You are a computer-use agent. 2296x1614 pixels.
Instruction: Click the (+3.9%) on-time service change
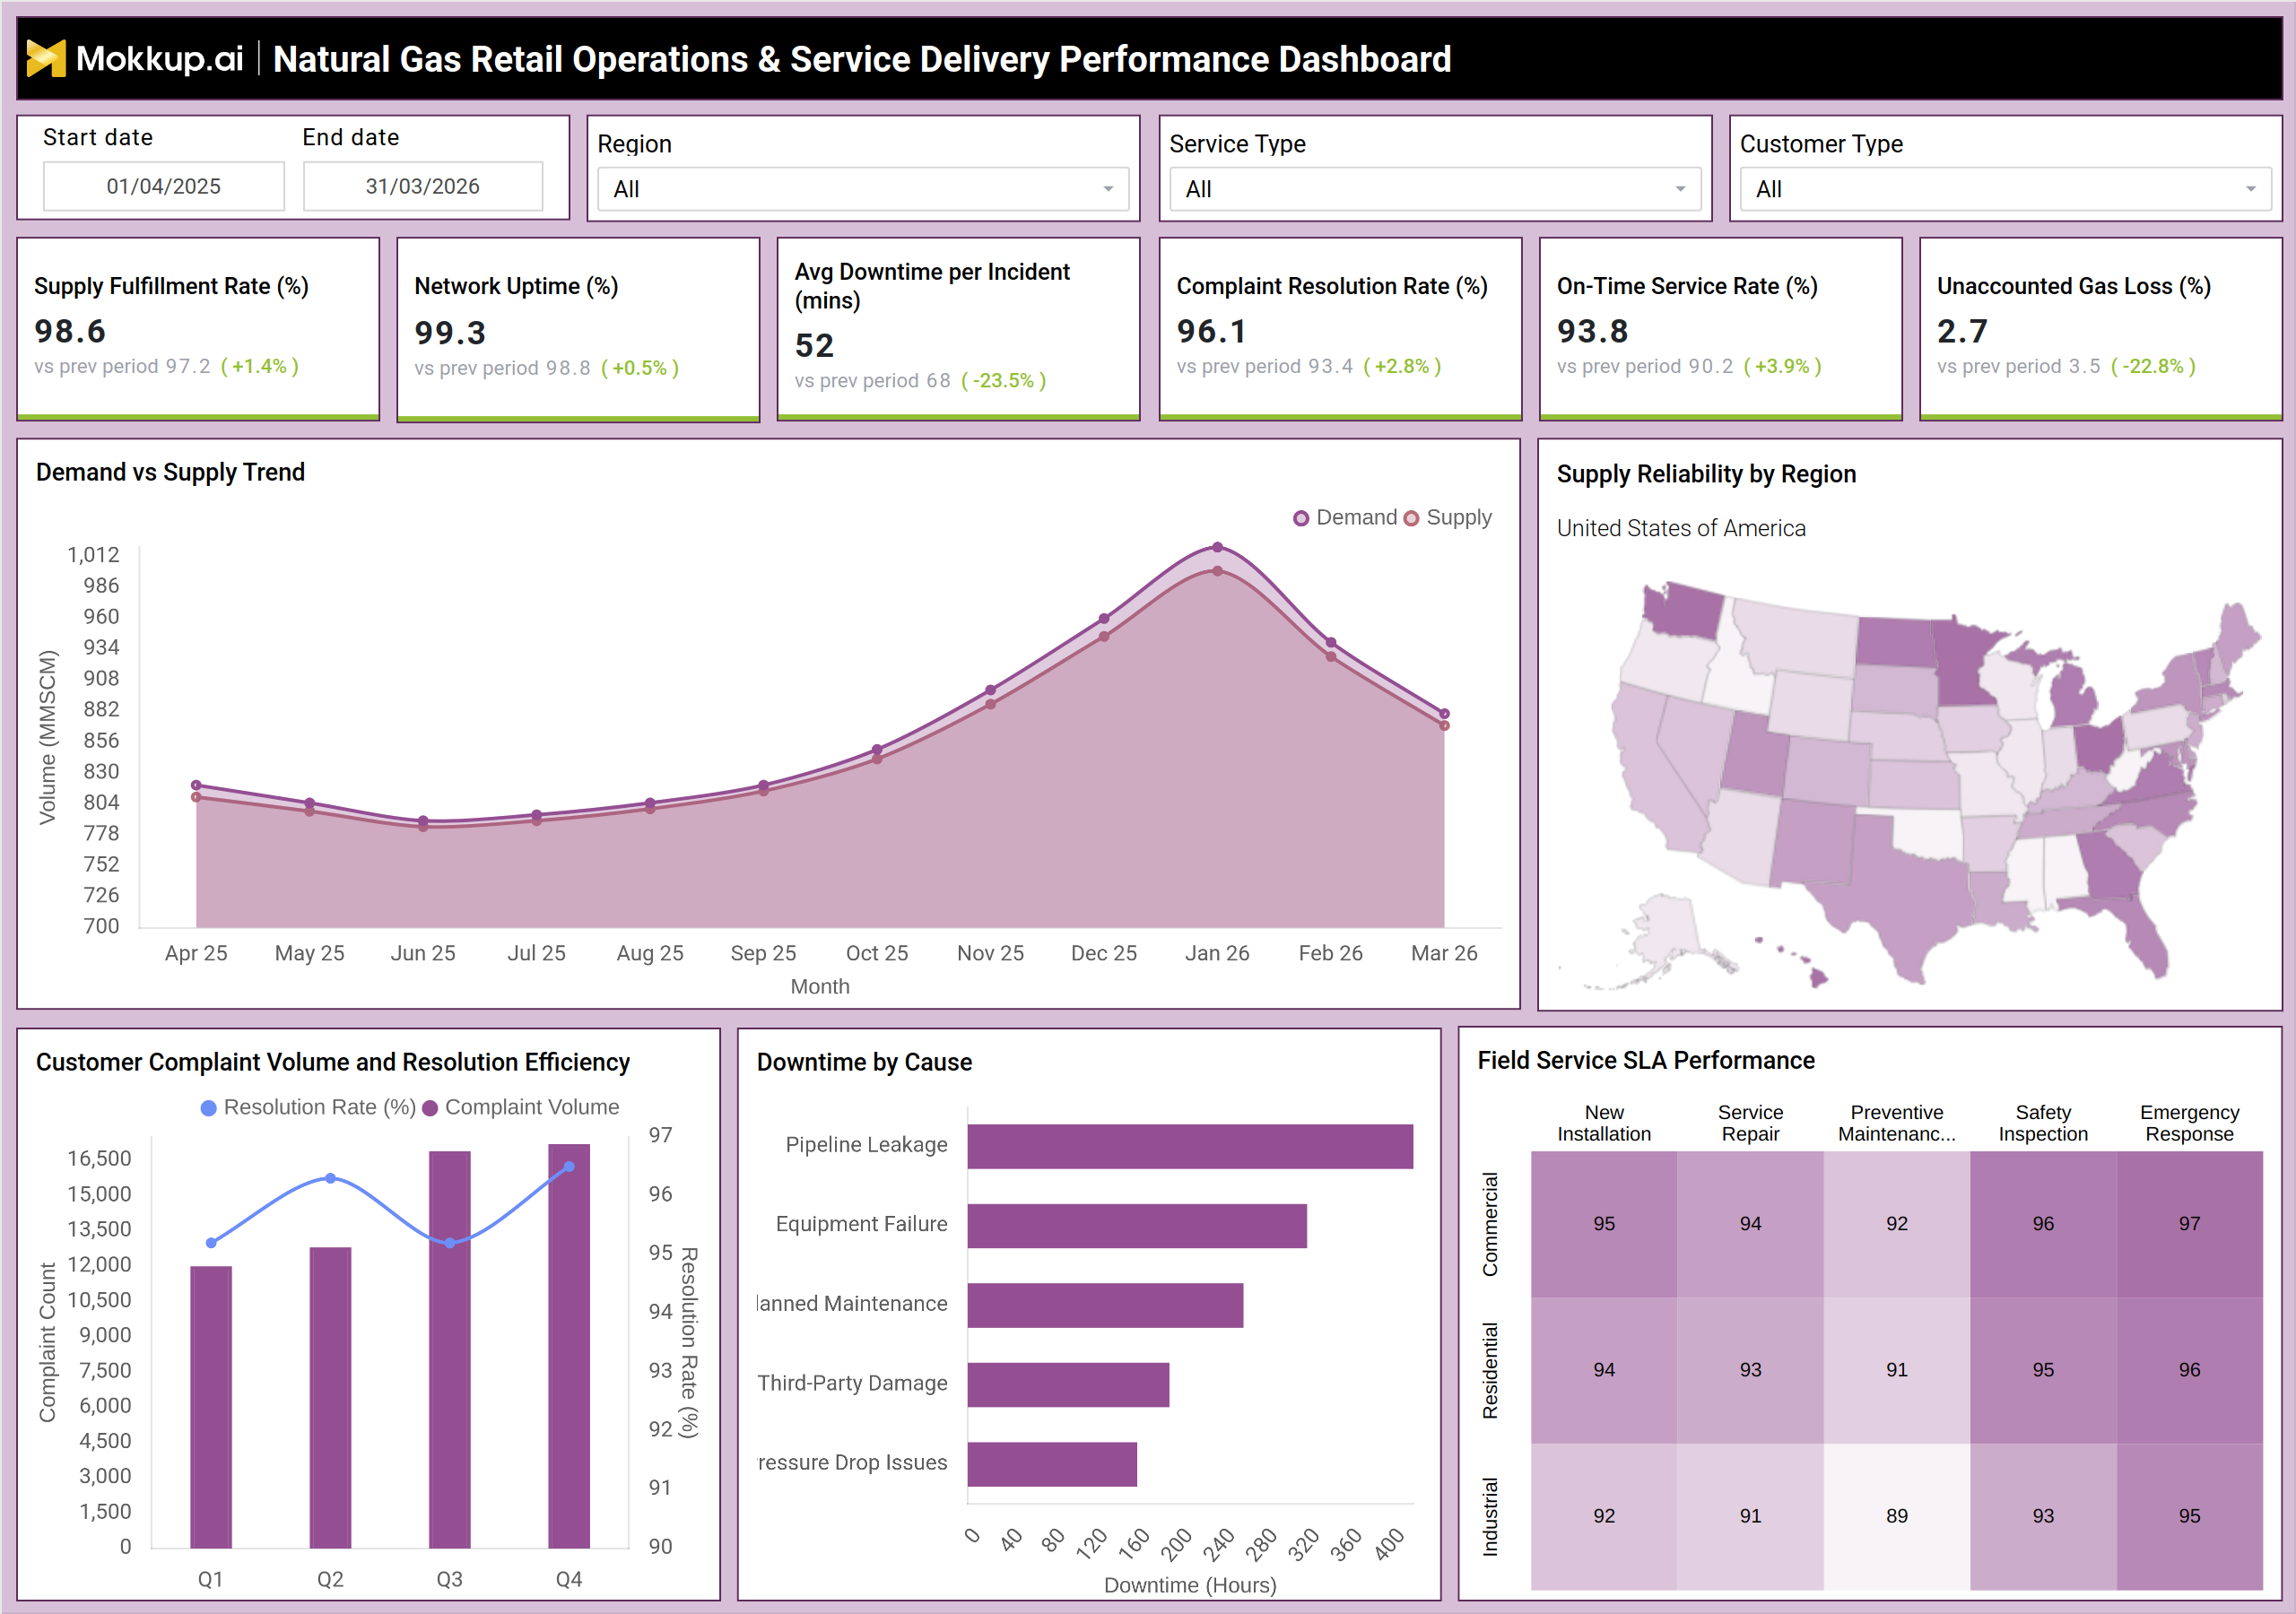pyautogui.click(x=1782, y=366)
